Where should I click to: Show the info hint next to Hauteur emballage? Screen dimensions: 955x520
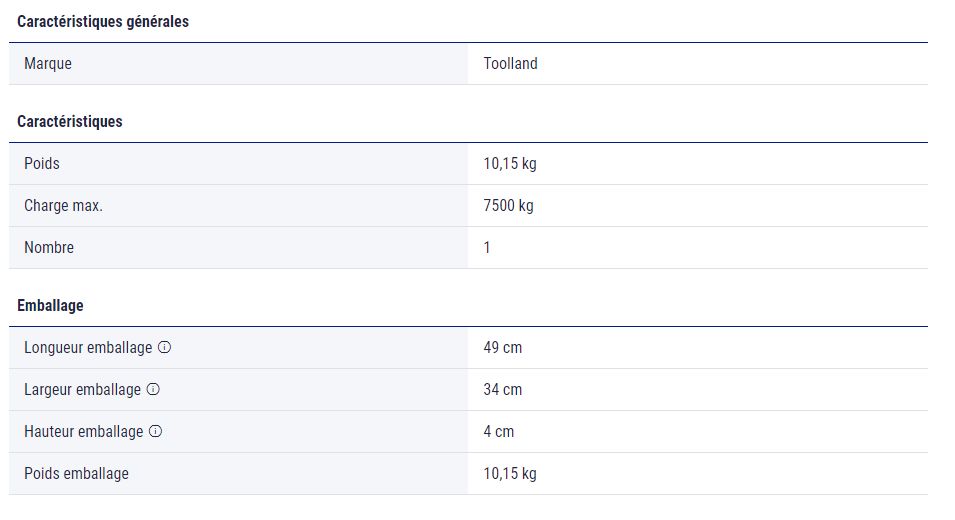(156, 432)
